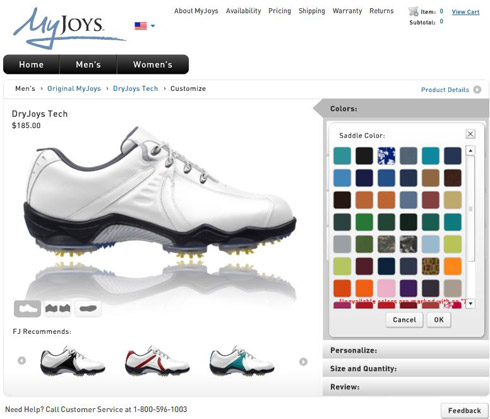Open About MyJoys page
Image resolution: width=490 pixels, height=419 pixels.
tap(196, 11)
